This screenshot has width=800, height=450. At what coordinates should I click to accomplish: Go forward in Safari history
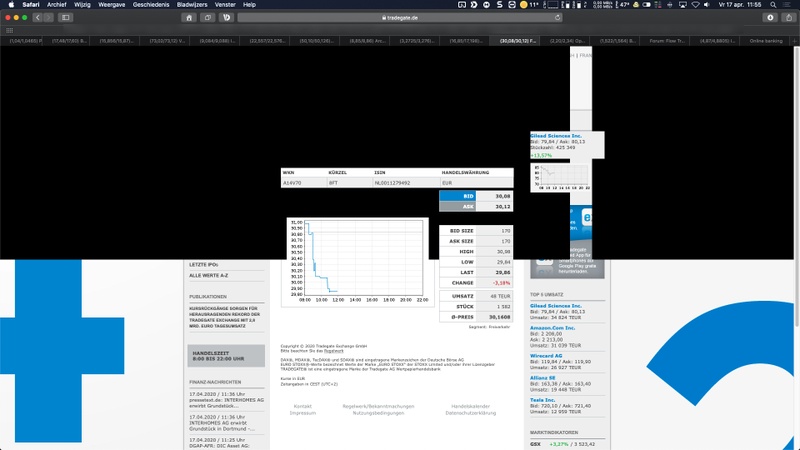48,17
